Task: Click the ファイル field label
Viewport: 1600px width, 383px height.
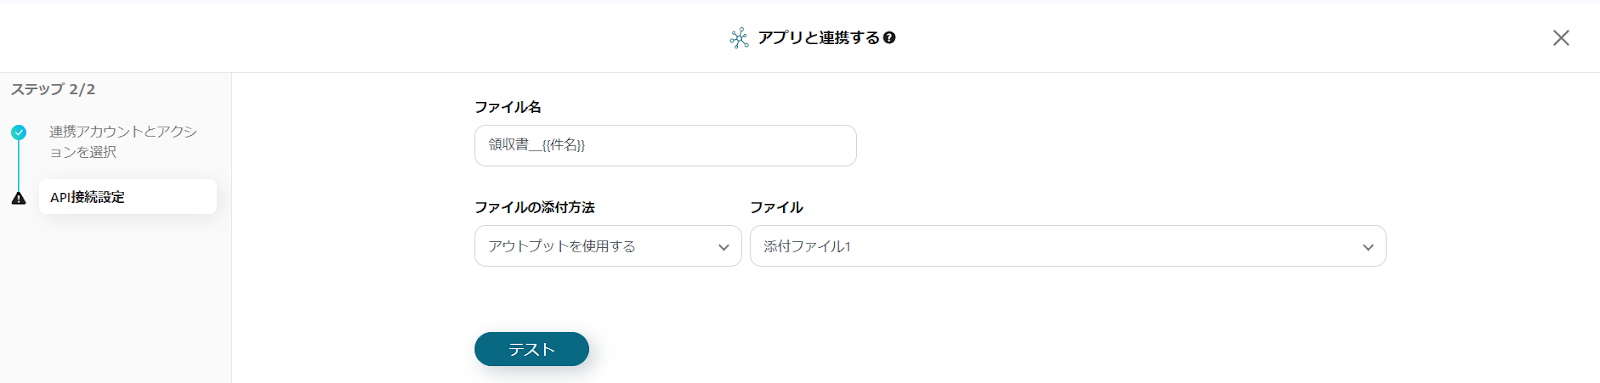Action: pos(776,207)
